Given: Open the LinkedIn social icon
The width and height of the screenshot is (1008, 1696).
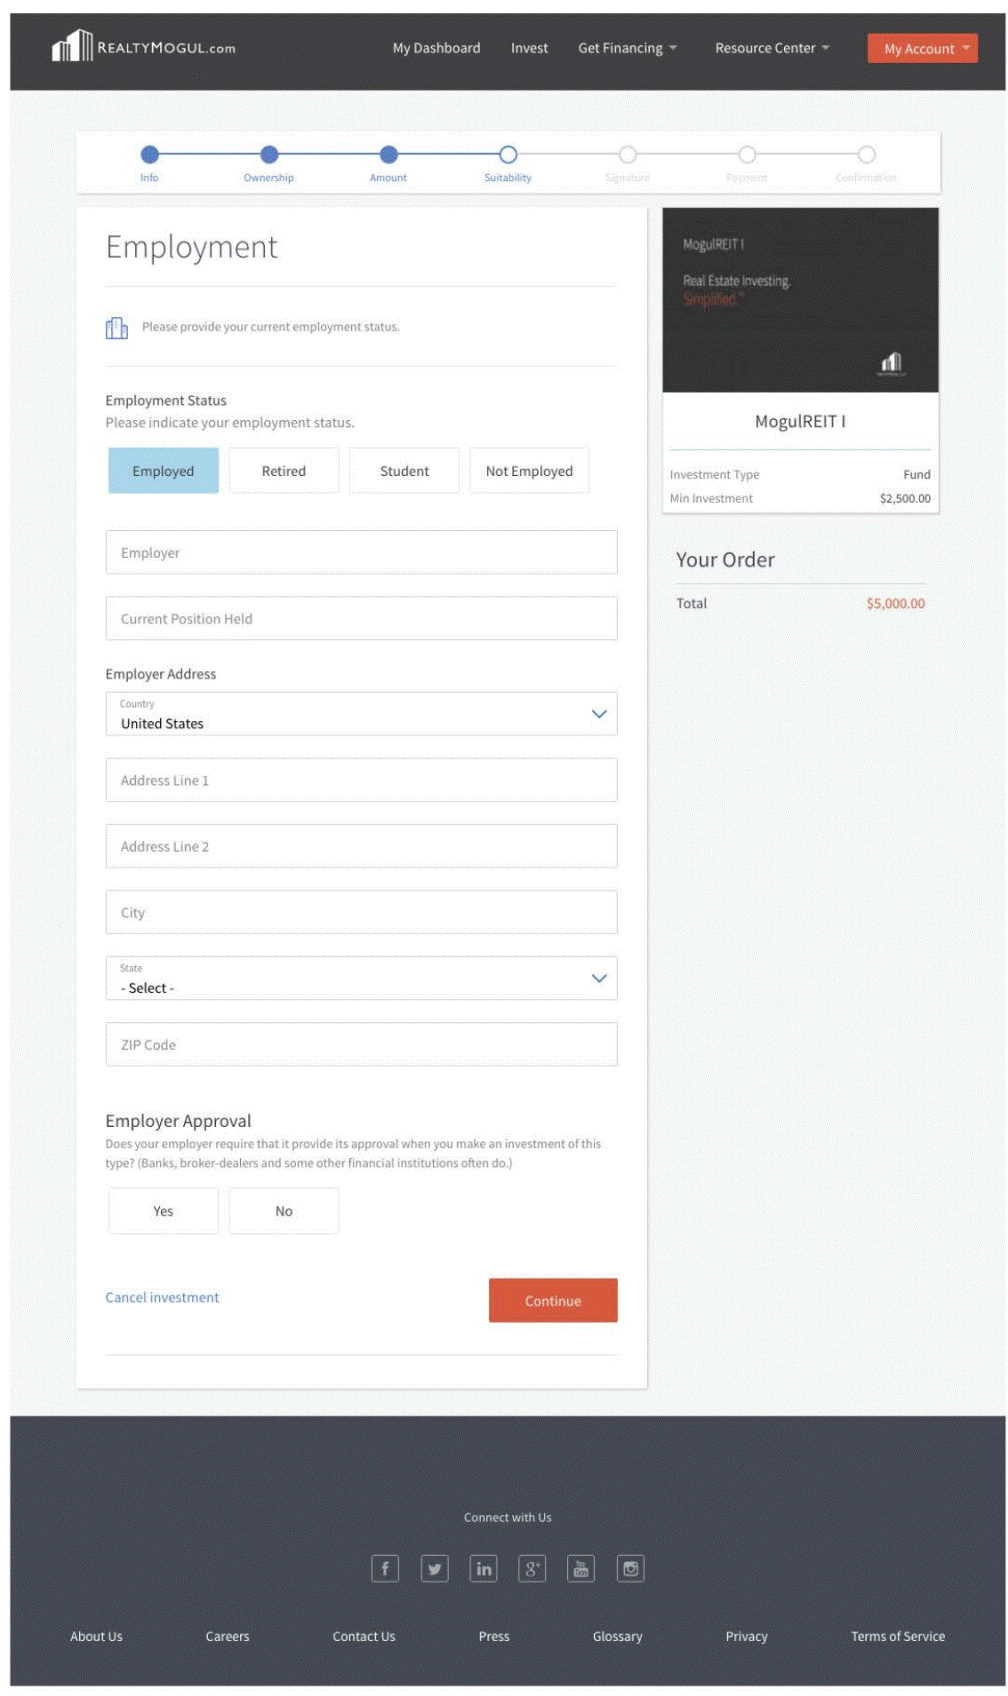Looking at the screenshot, I should (483, 1568).
